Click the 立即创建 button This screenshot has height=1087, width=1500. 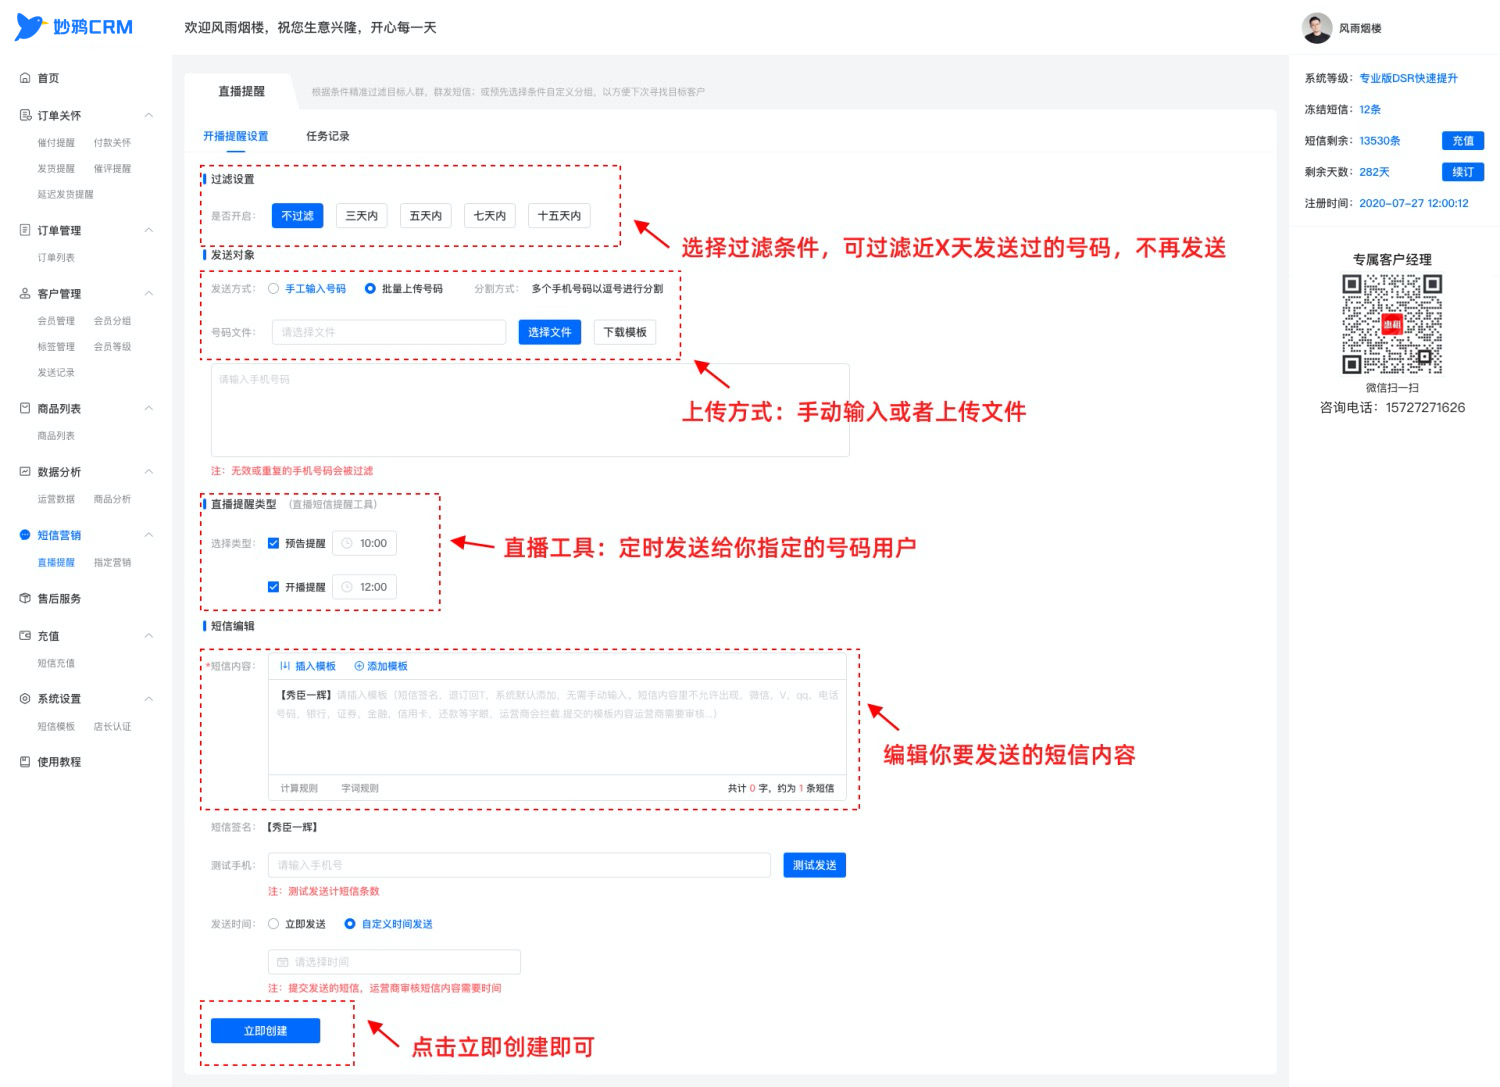(x=265, y=1031)
